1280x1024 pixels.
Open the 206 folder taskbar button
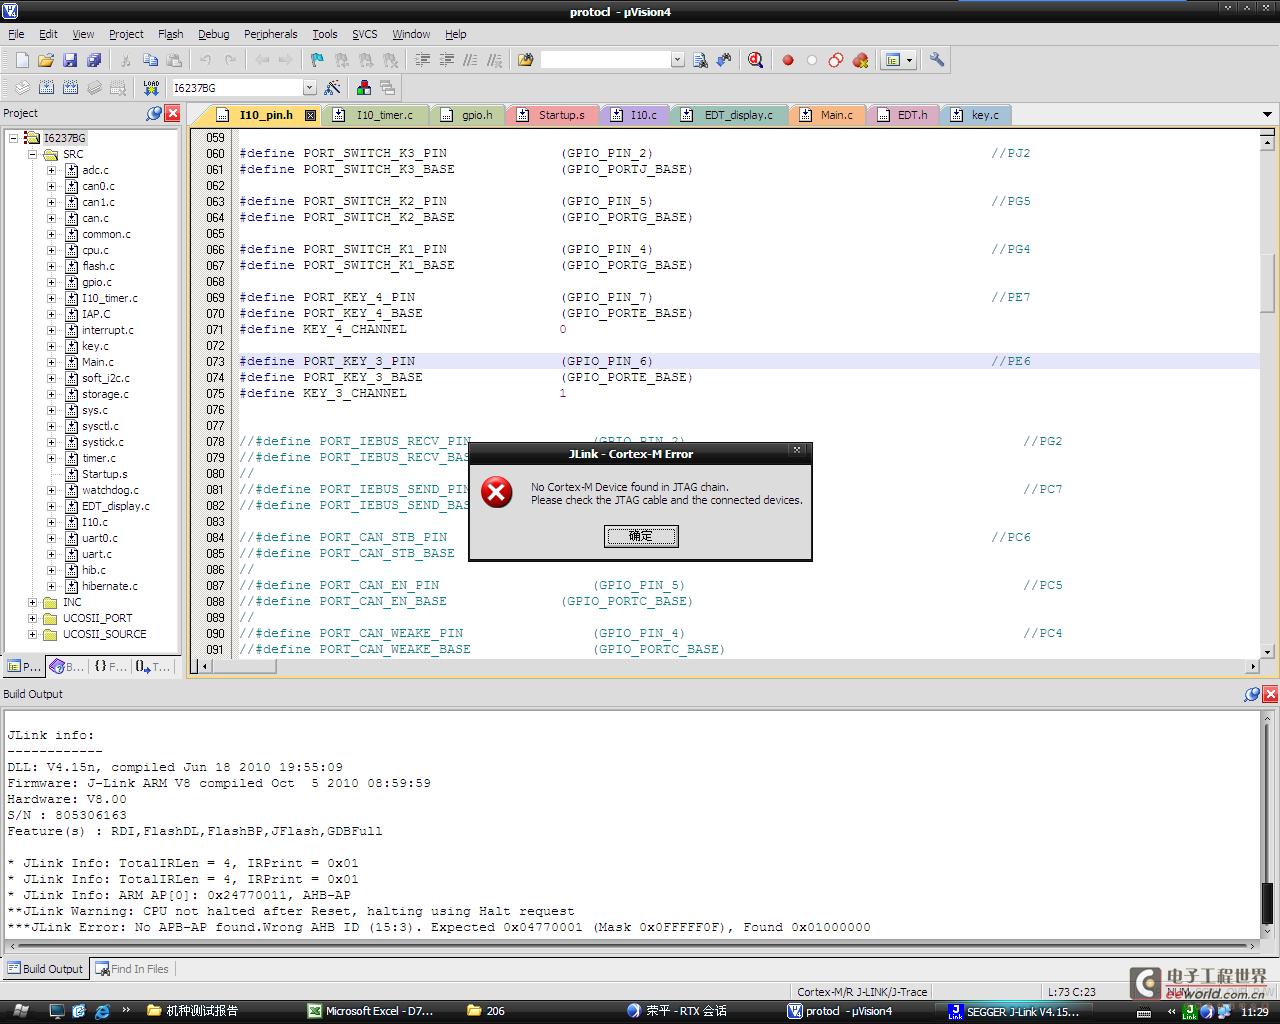point(486,1011)
